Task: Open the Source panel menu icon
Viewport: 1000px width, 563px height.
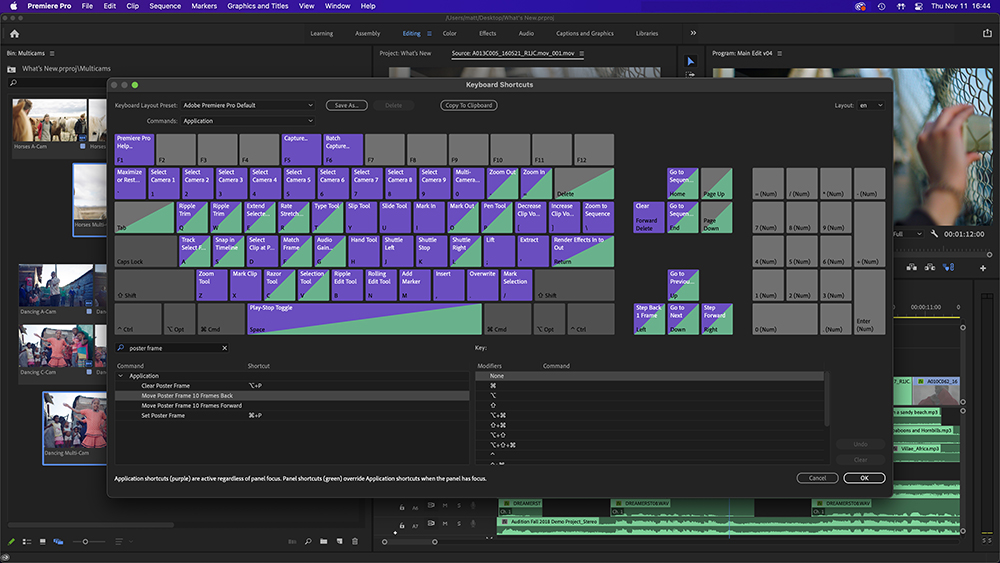Action: coord(581,53)
